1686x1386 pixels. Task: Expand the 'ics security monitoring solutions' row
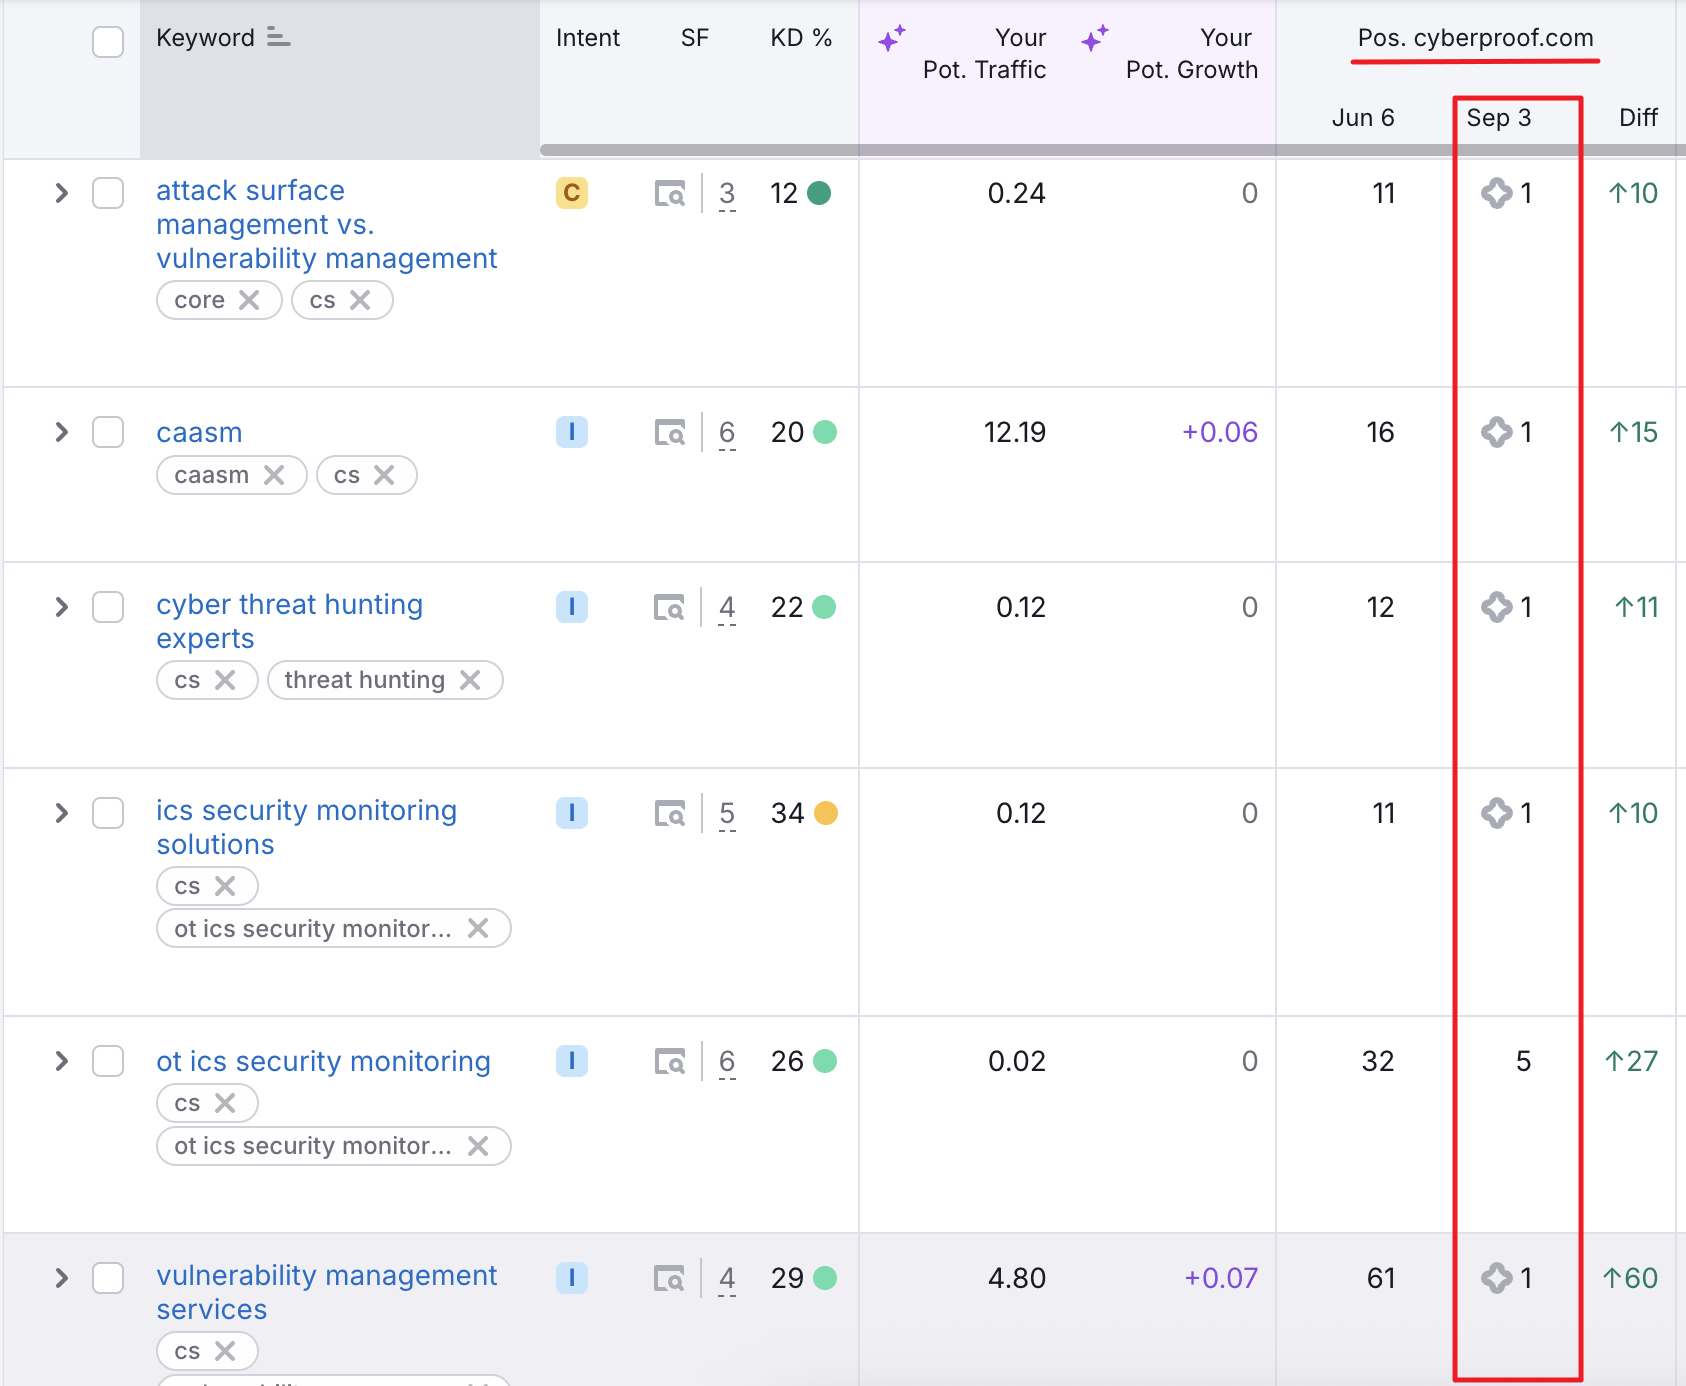click(x=62, y=813)
